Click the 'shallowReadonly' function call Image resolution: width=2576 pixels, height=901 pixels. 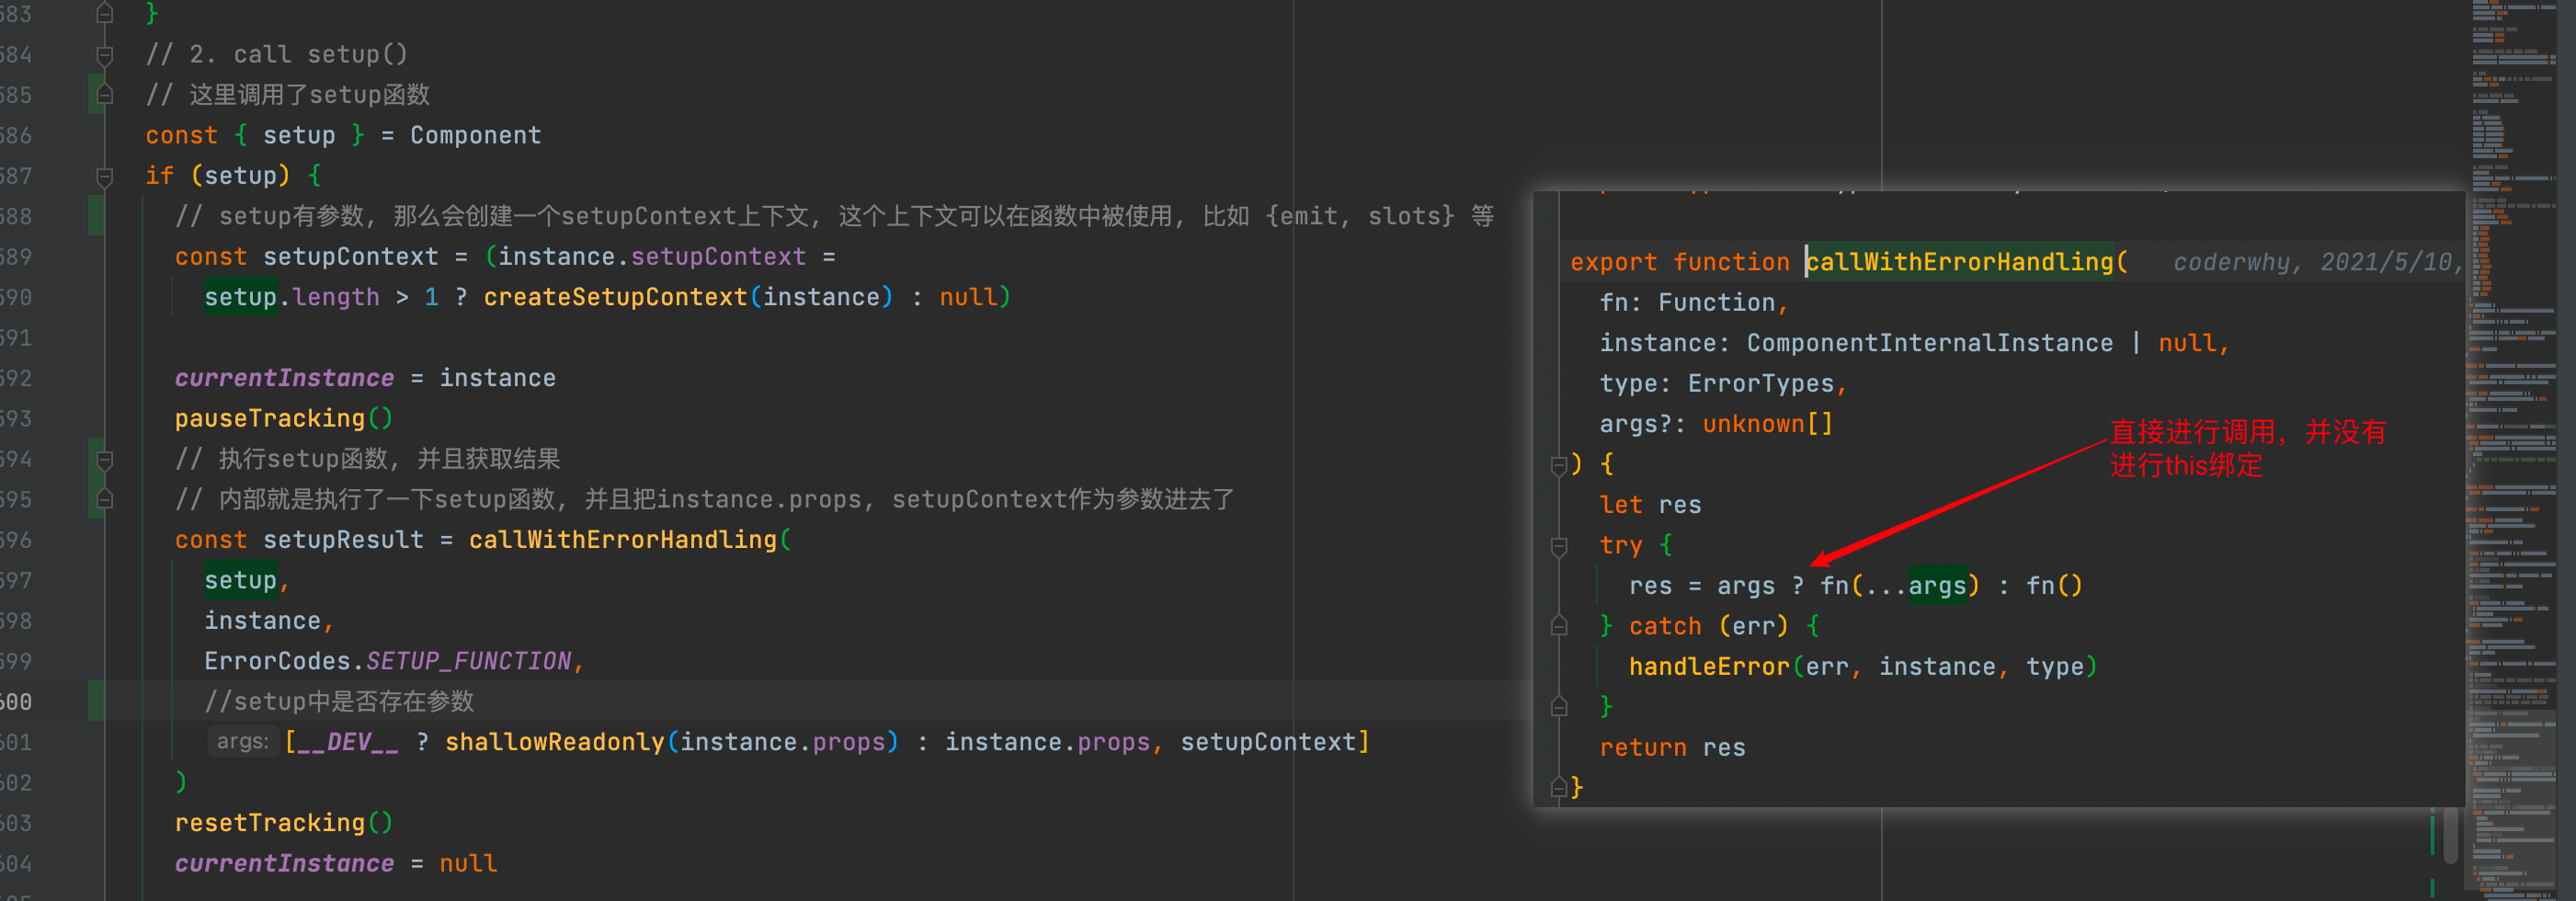click(x=554, y=742)
